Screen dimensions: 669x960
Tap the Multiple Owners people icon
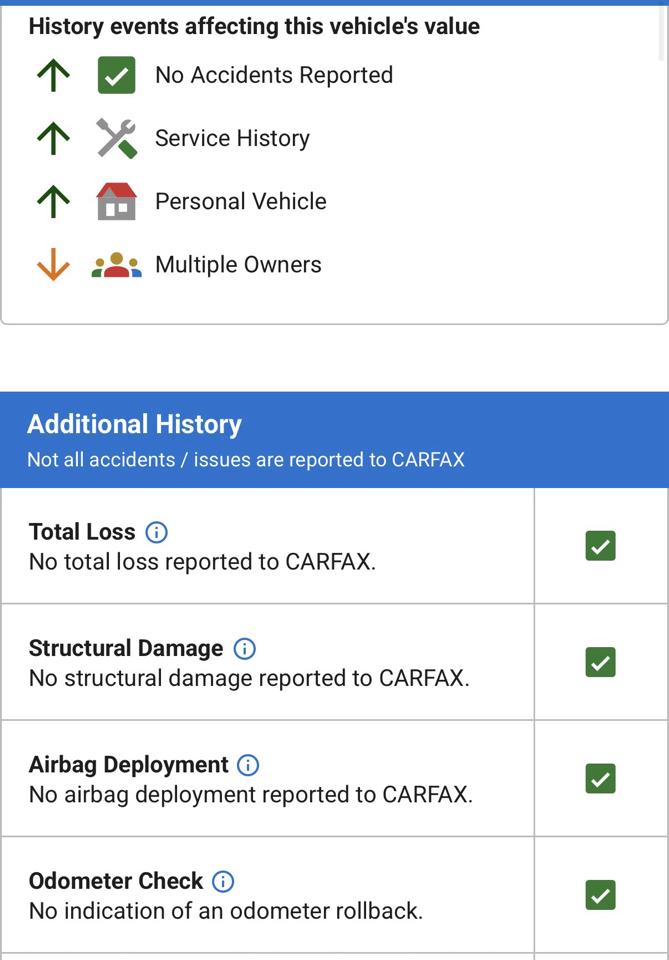pos(116,265)
